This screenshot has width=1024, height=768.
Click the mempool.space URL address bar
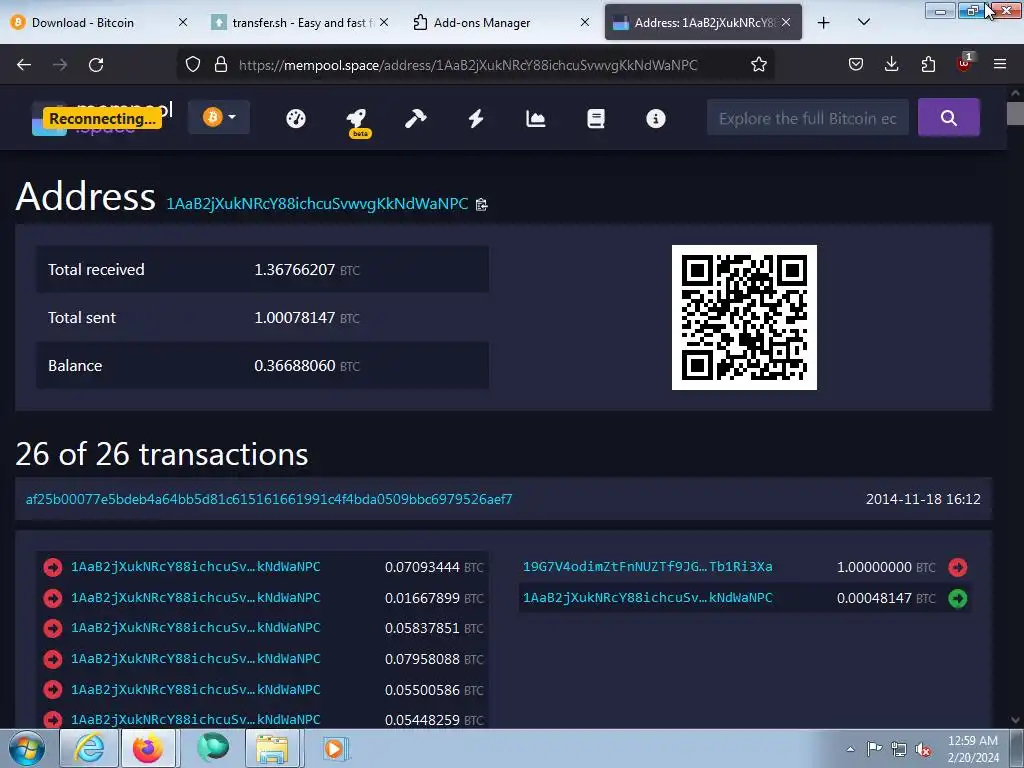pyautogui.click(x=468, y=65)
